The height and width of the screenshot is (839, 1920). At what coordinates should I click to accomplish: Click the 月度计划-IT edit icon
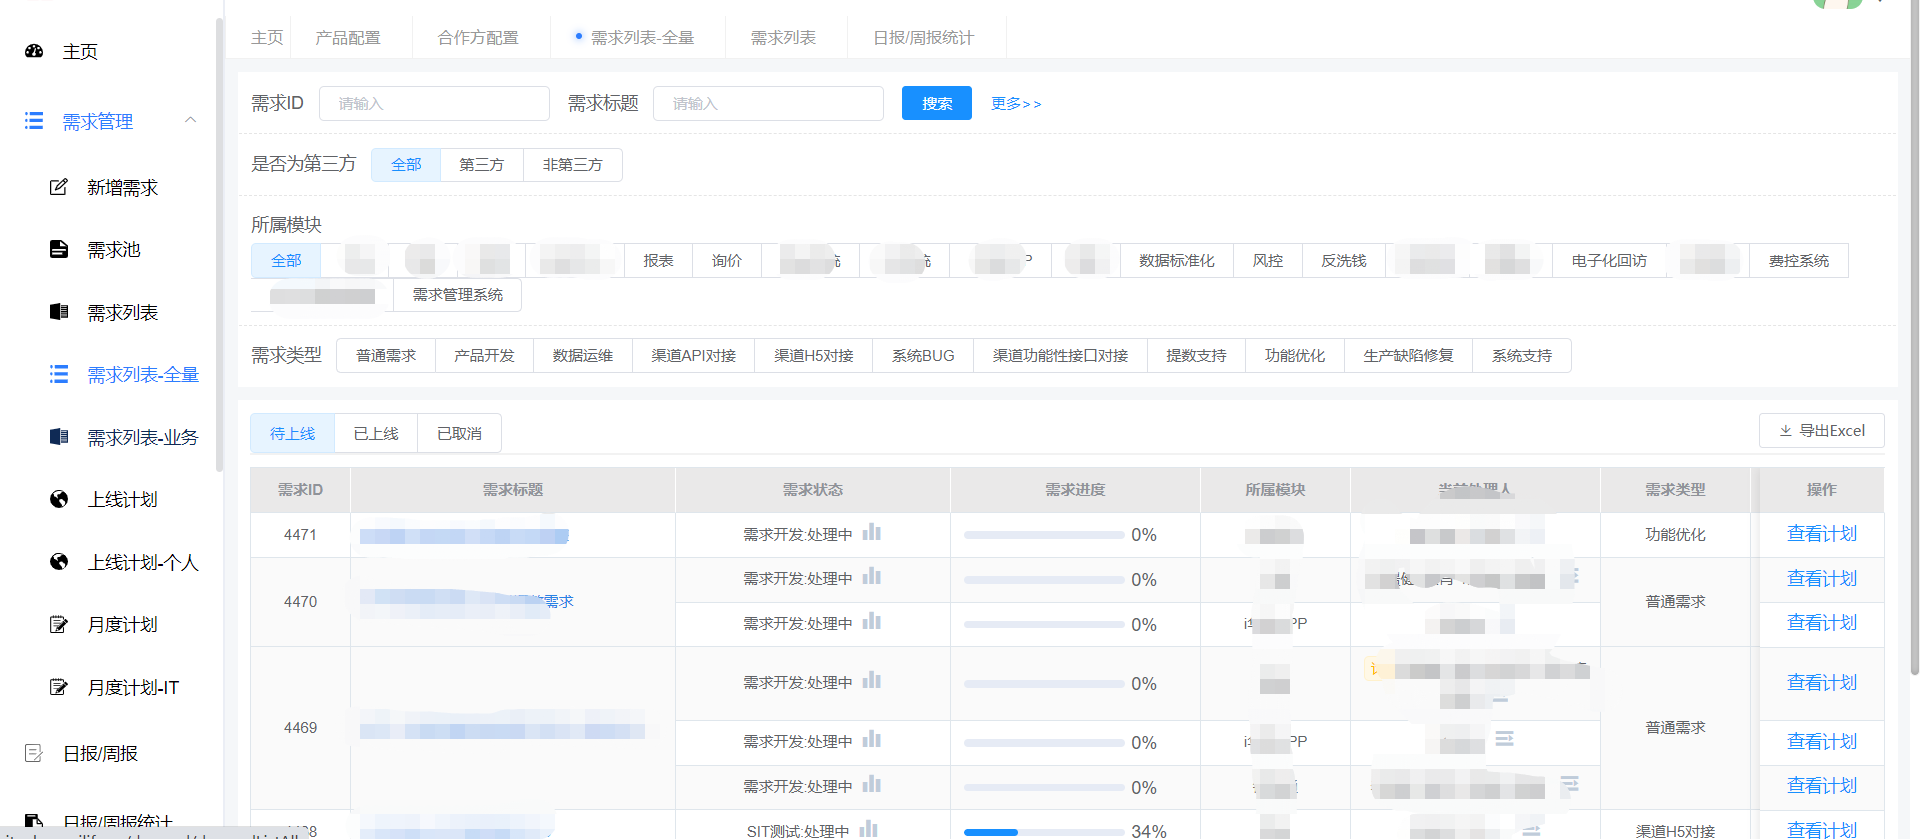coord(59,687)
